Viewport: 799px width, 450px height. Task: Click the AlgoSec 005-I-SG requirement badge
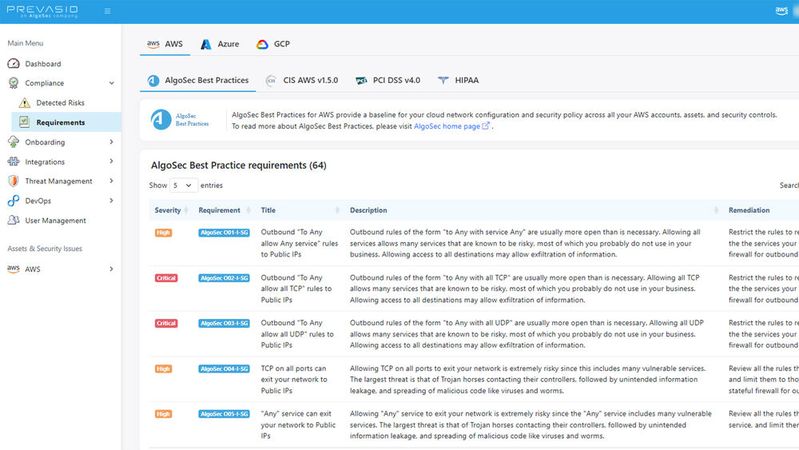coord(224,414)
